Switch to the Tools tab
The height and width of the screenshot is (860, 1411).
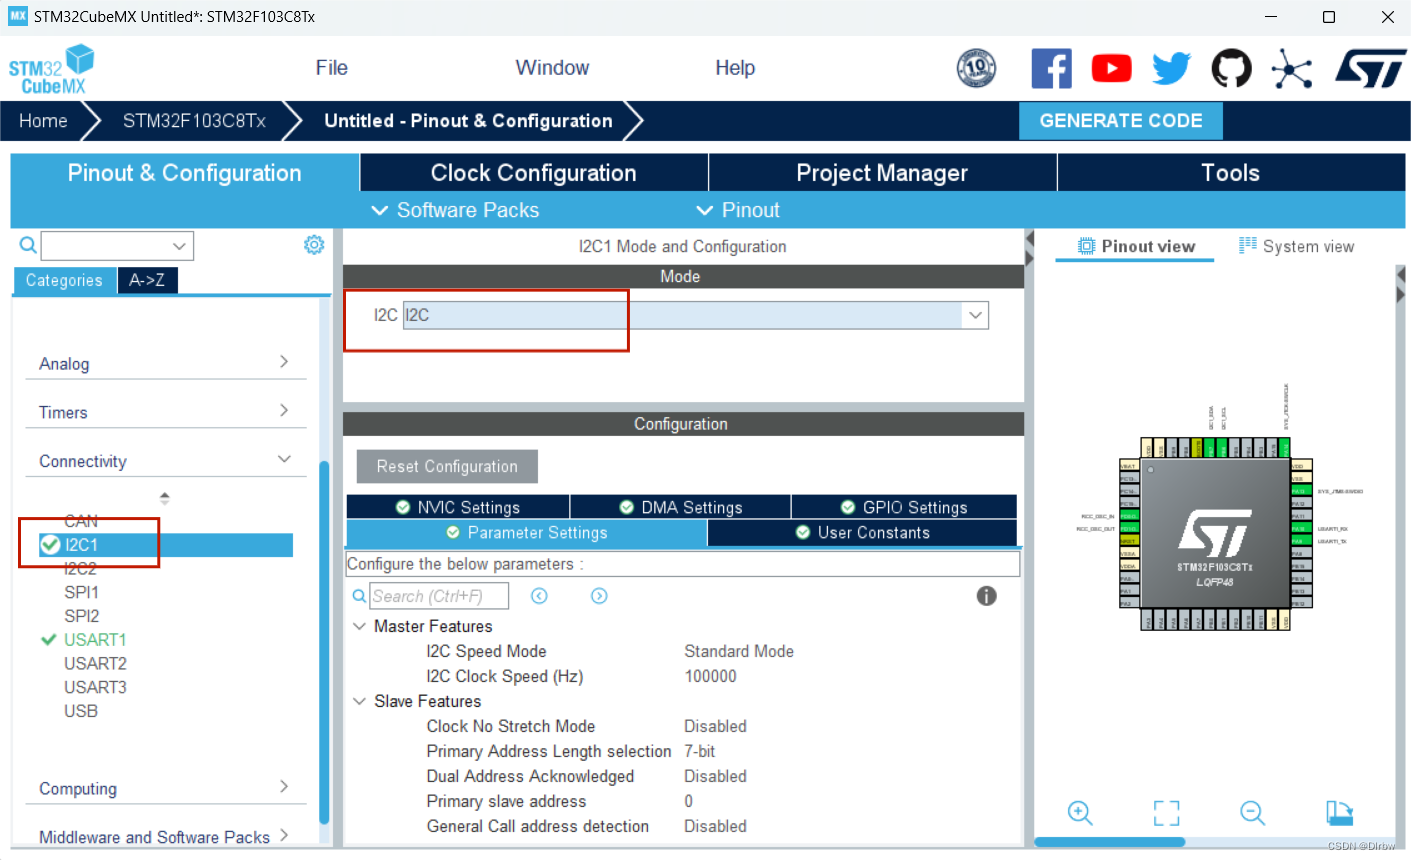click(1231, 173)
